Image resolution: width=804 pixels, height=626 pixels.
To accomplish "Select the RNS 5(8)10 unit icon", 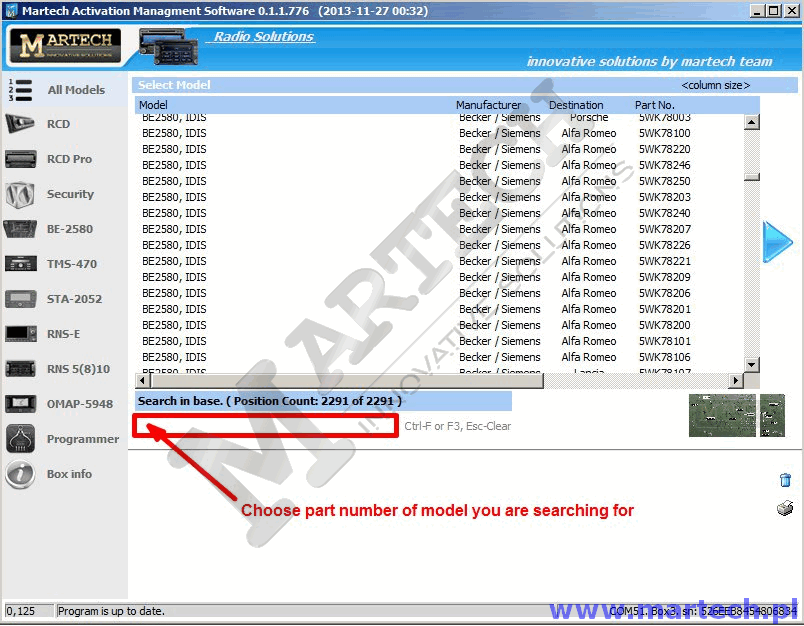I will tap(21, 369).
